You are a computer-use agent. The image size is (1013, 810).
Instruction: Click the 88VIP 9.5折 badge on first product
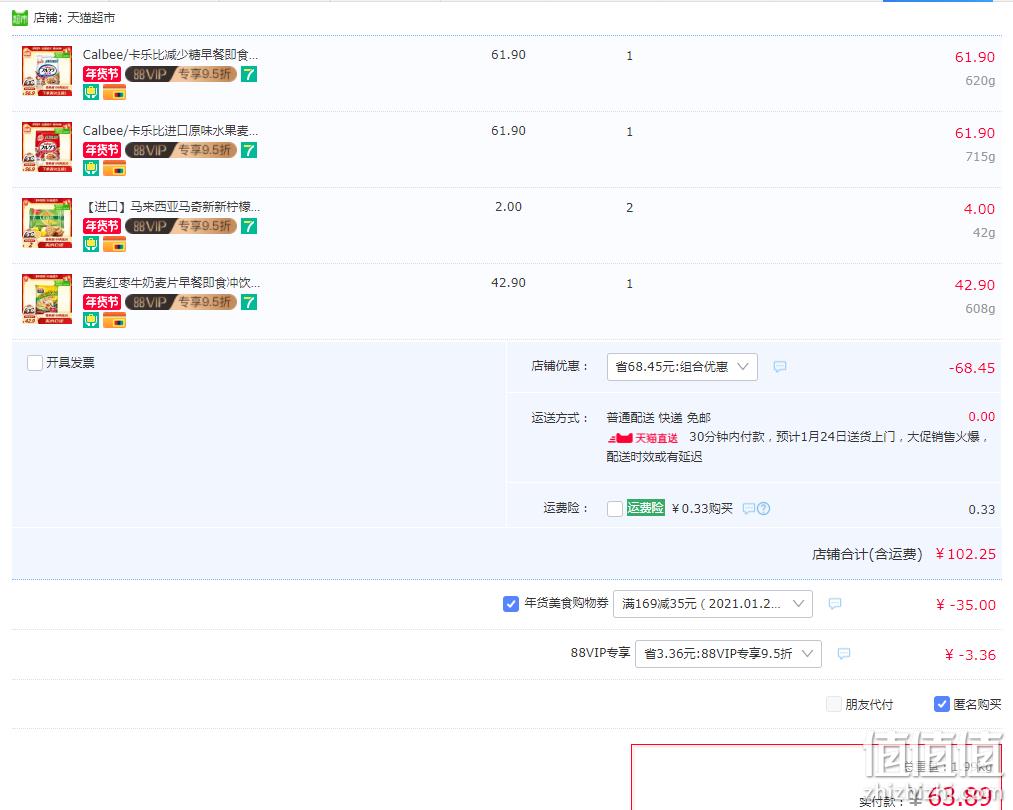tap(181, 74)
